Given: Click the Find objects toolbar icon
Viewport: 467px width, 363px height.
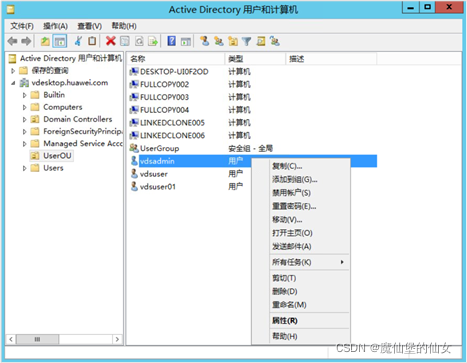Looking at the screenshot, I should [x=261, y=41].
